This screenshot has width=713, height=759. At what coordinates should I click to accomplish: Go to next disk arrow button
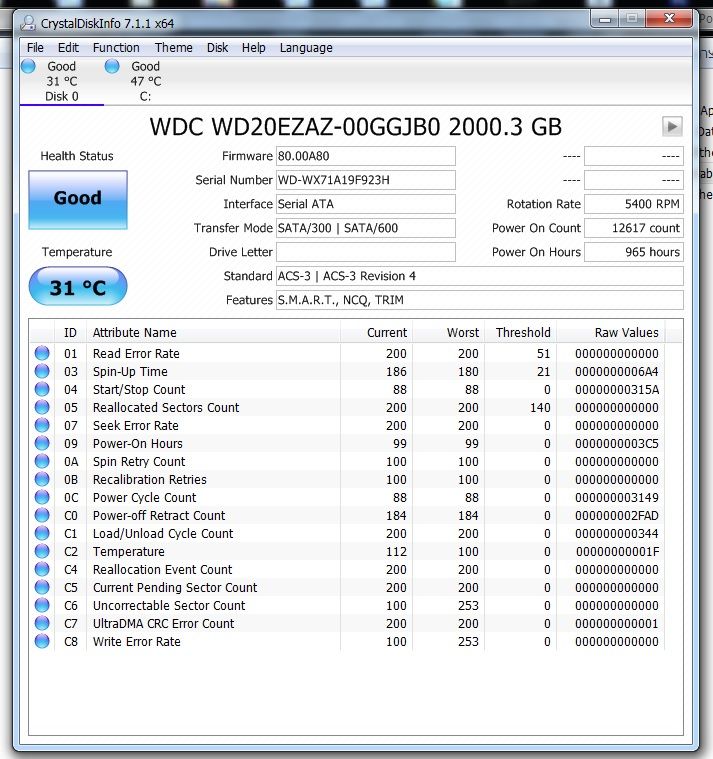click(x=672, y=127)
